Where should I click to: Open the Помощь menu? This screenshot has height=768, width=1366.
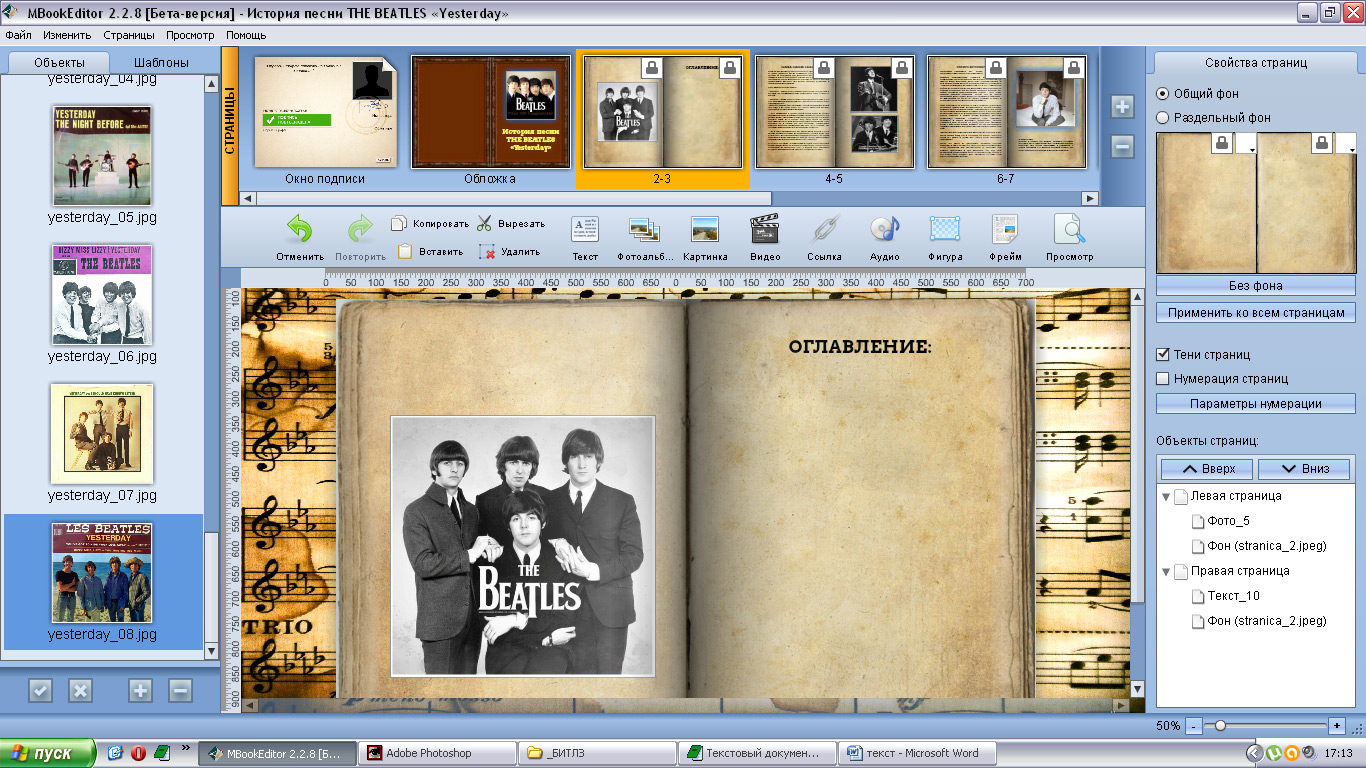tap(246, 35)
